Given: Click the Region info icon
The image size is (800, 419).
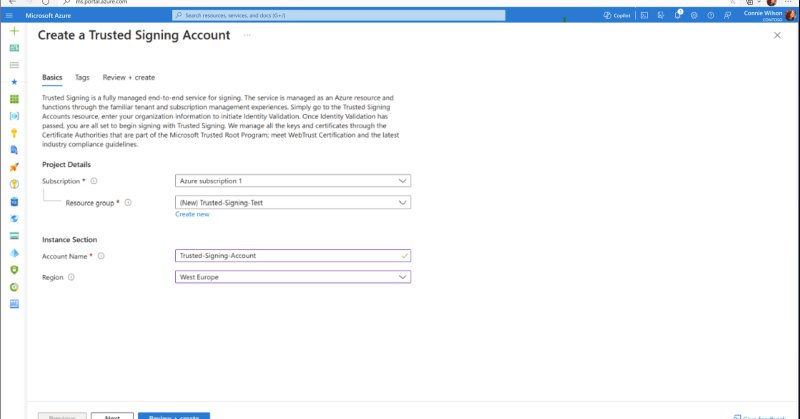Looking at the screenshot, I should [x=71, y=277].
